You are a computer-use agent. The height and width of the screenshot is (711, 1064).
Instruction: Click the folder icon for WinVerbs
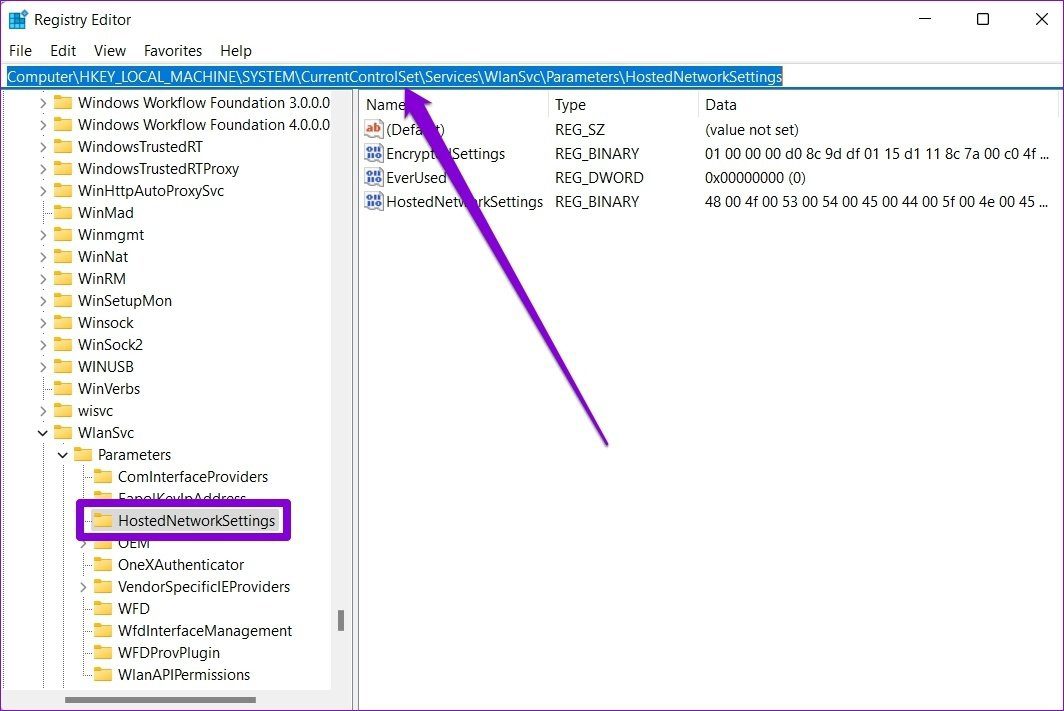[63, 389]
